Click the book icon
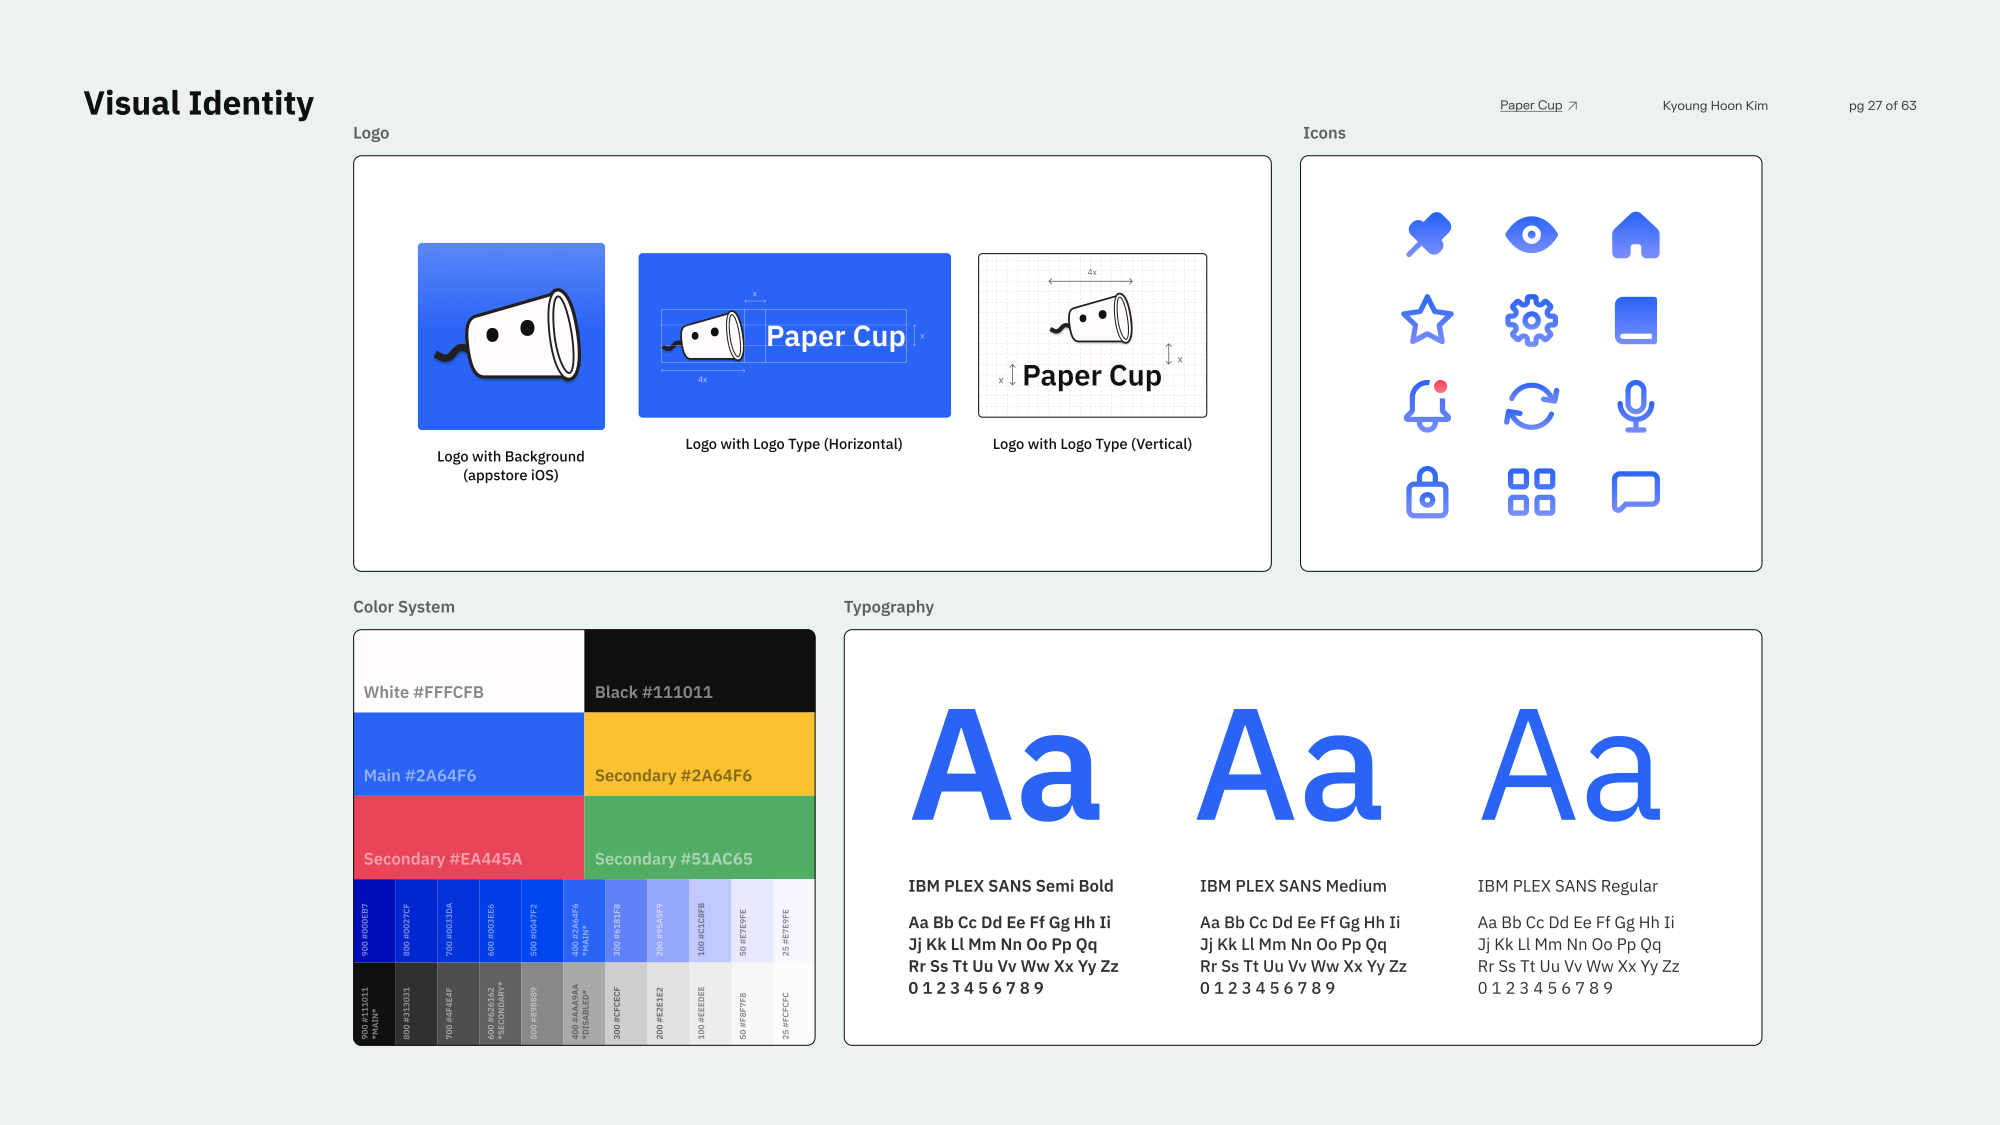 pyautogui.click(x=1636, y=320)
